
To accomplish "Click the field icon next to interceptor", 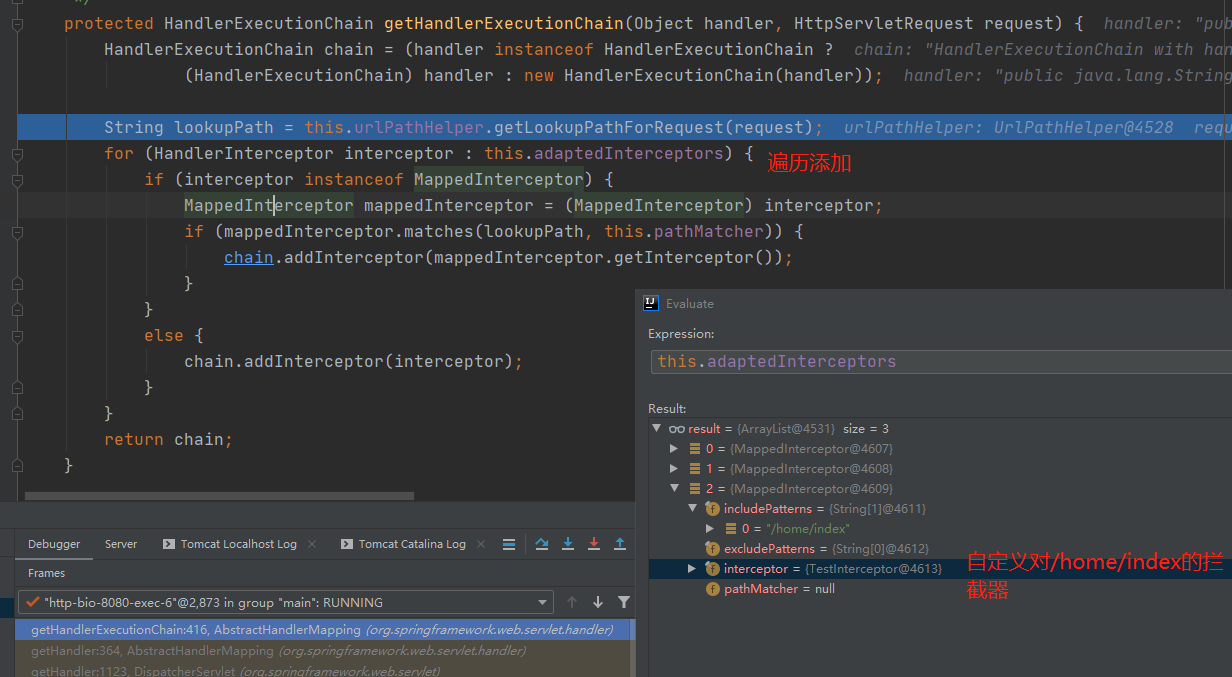I will click(713, 569).
